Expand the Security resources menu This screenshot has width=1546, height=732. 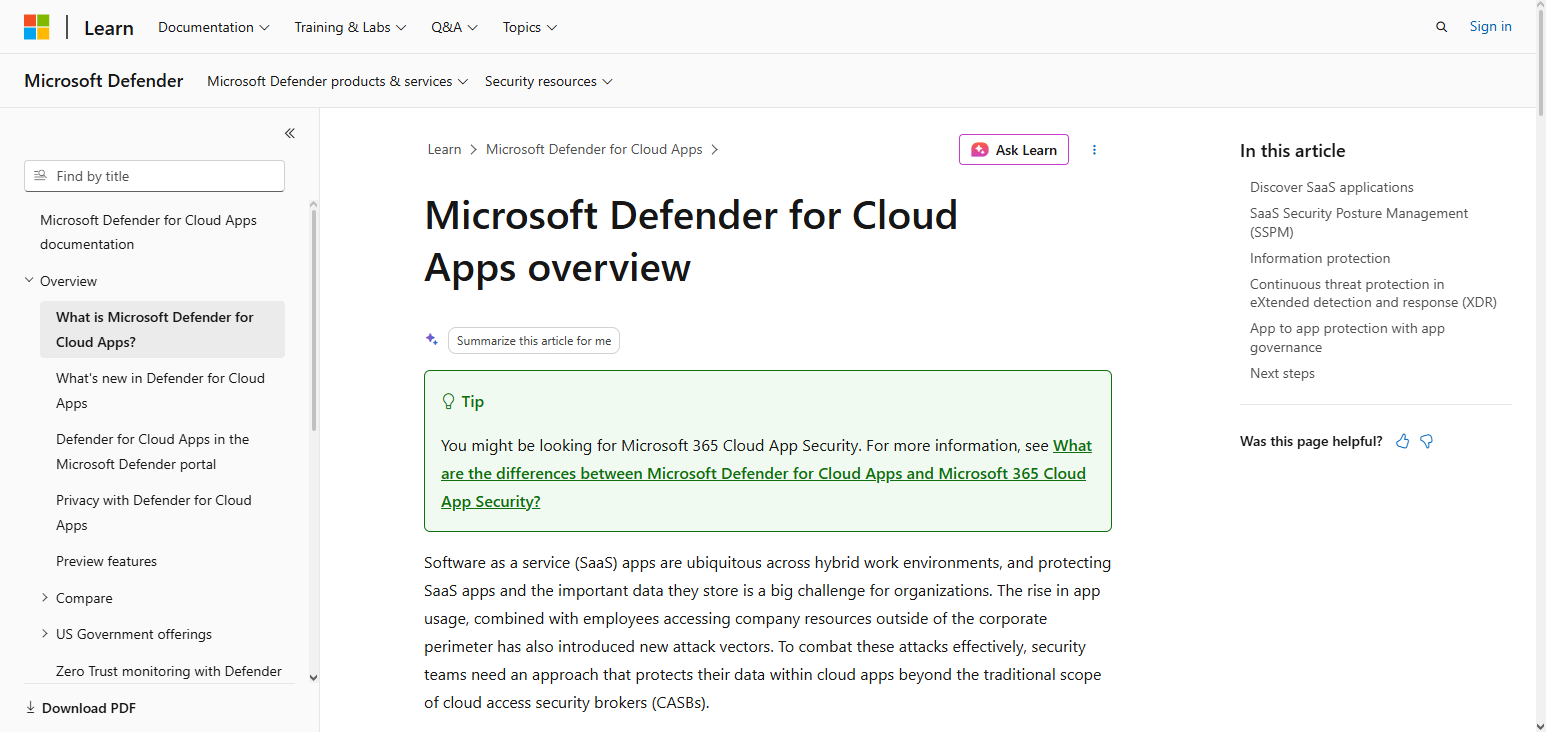click(549, 81)
